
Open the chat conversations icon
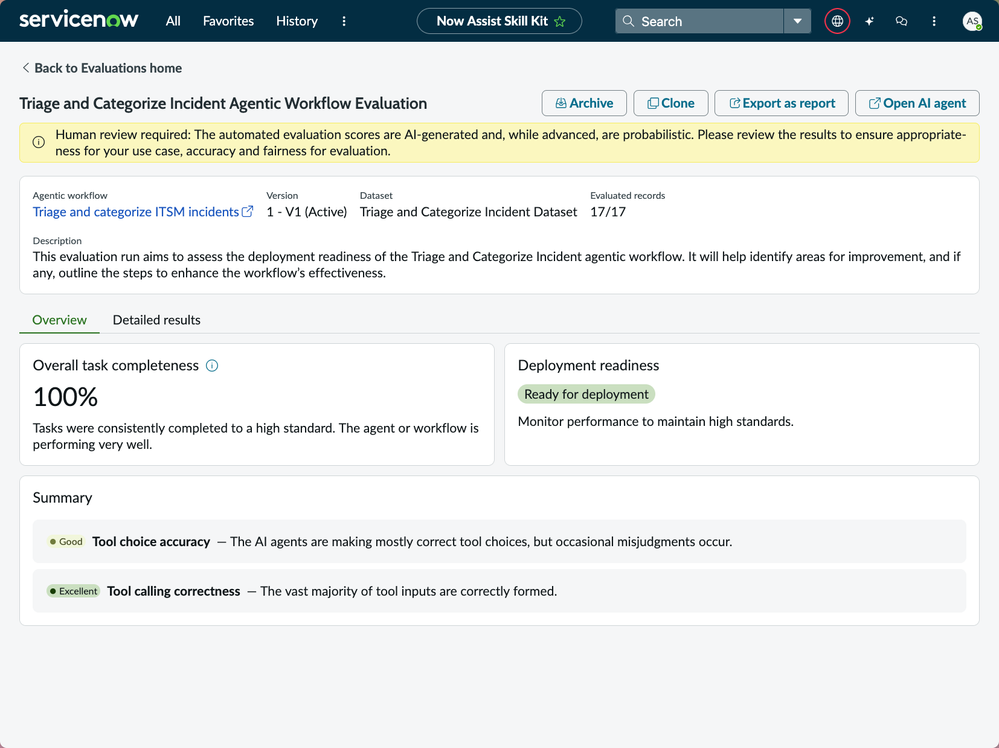(x=901, y=21)
